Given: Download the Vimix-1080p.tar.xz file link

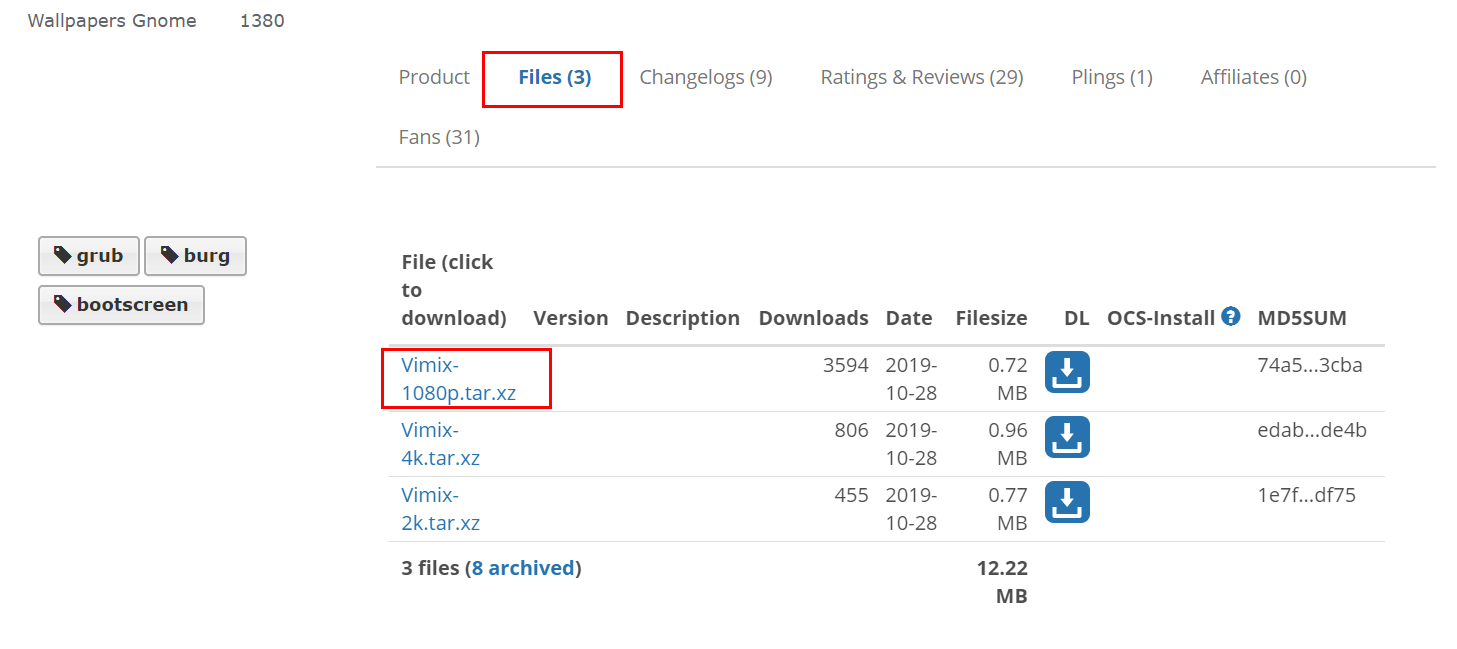Looking at the screenshot, I should pyautogui.click(x=458, y=379).
